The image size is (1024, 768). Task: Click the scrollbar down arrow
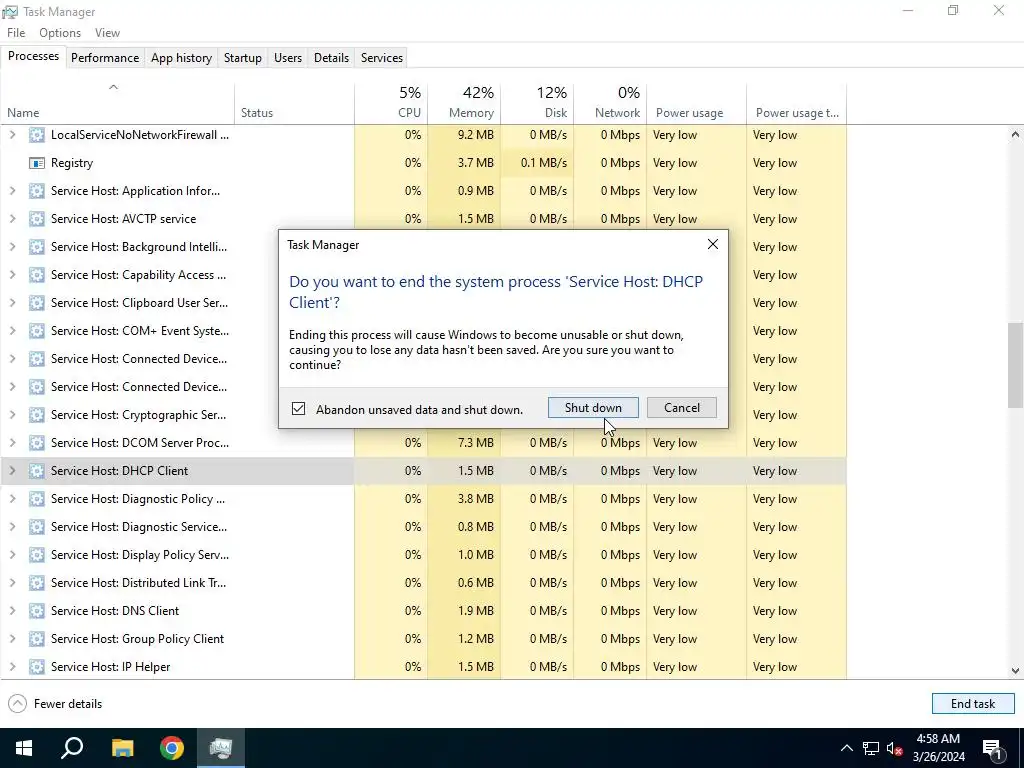1015,671
